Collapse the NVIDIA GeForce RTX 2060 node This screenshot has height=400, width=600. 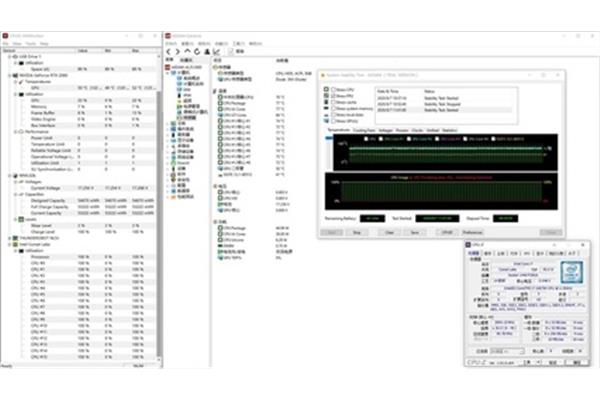coord(10,75)
